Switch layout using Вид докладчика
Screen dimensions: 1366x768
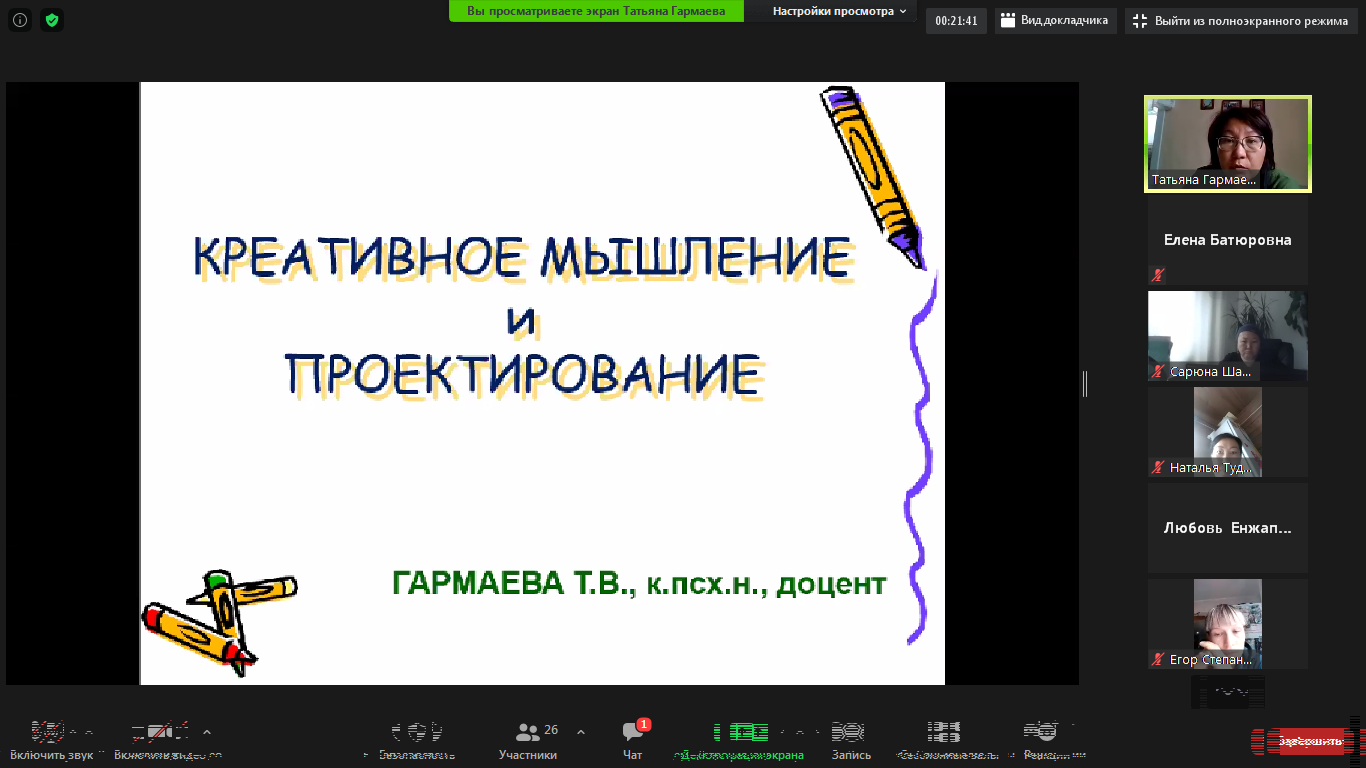point(1055,21)
